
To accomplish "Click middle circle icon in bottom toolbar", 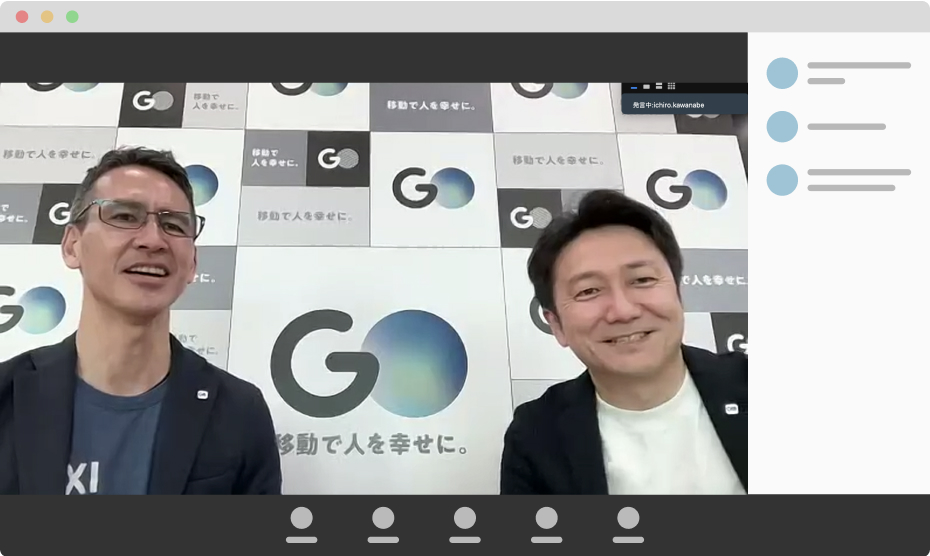I will 465,518.
